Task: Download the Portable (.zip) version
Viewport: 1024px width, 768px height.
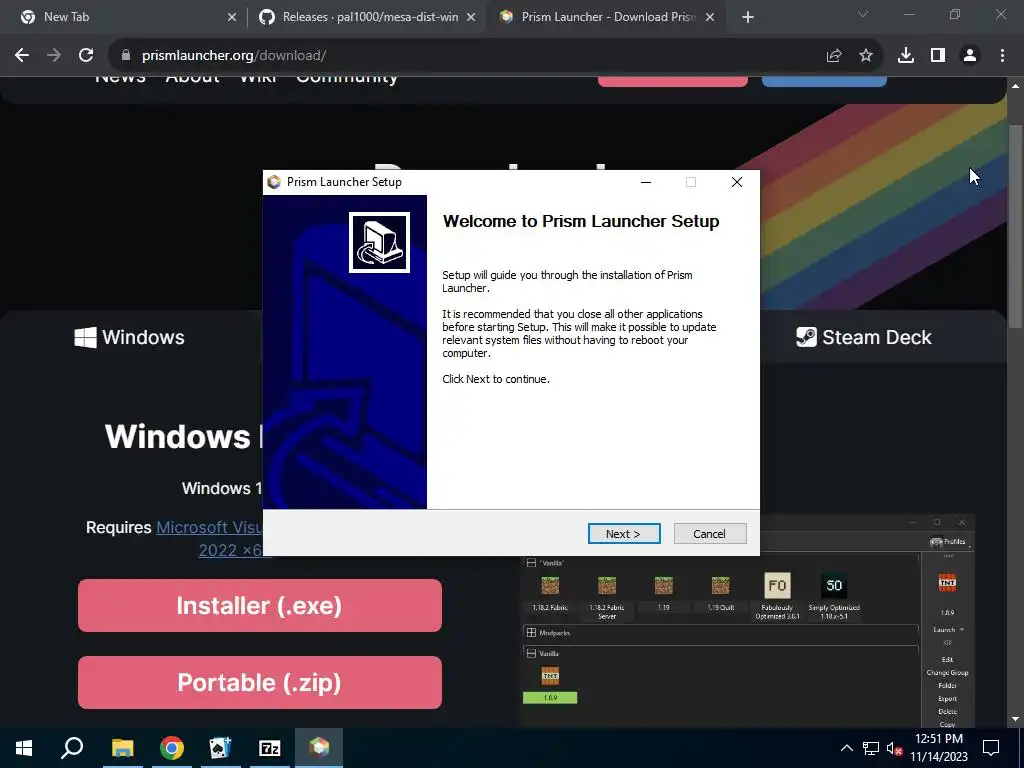Action: pos(260,682)
